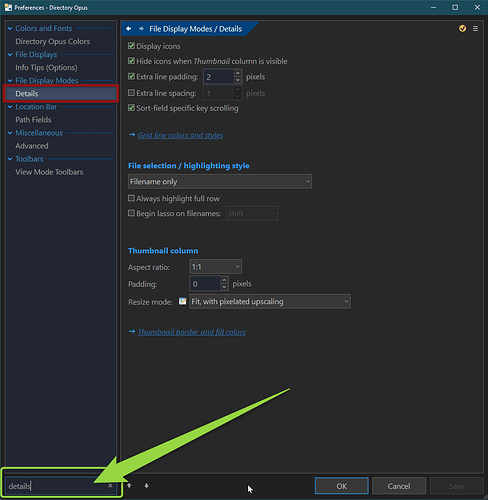Clear the search filter with the X icon

110,486
